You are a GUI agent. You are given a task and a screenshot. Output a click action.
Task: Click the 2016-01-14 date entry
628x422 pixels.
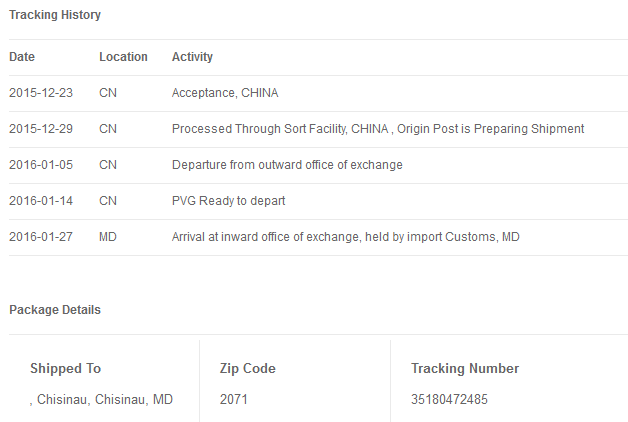[x=41, y=201]
